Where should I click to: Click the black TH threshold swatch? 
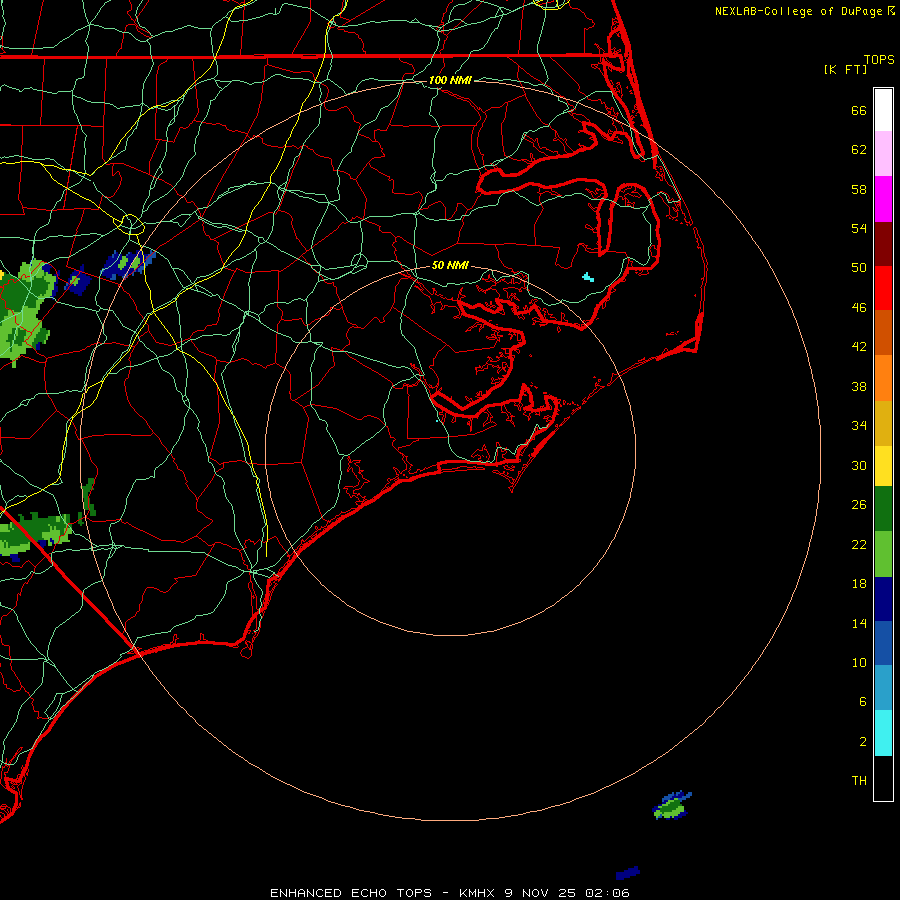883,778
